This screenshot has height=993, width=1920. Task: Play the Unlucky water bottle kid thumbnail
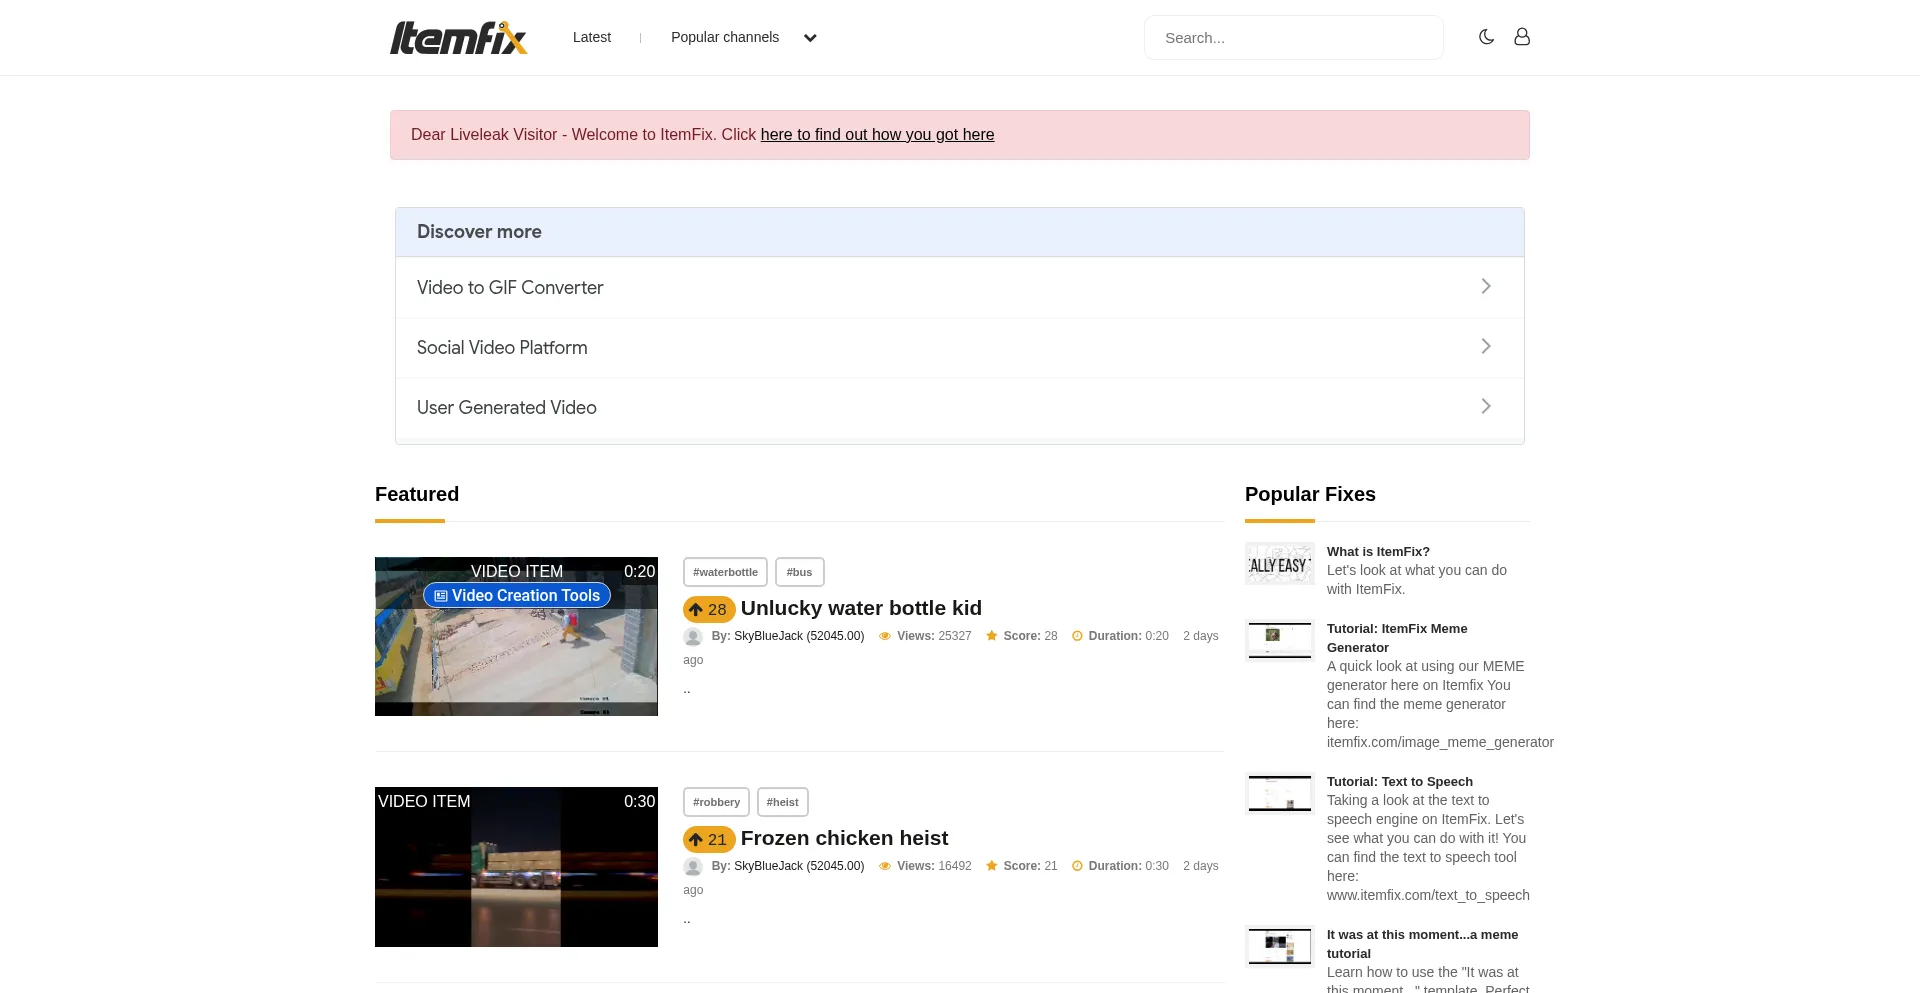coord(516,636)
